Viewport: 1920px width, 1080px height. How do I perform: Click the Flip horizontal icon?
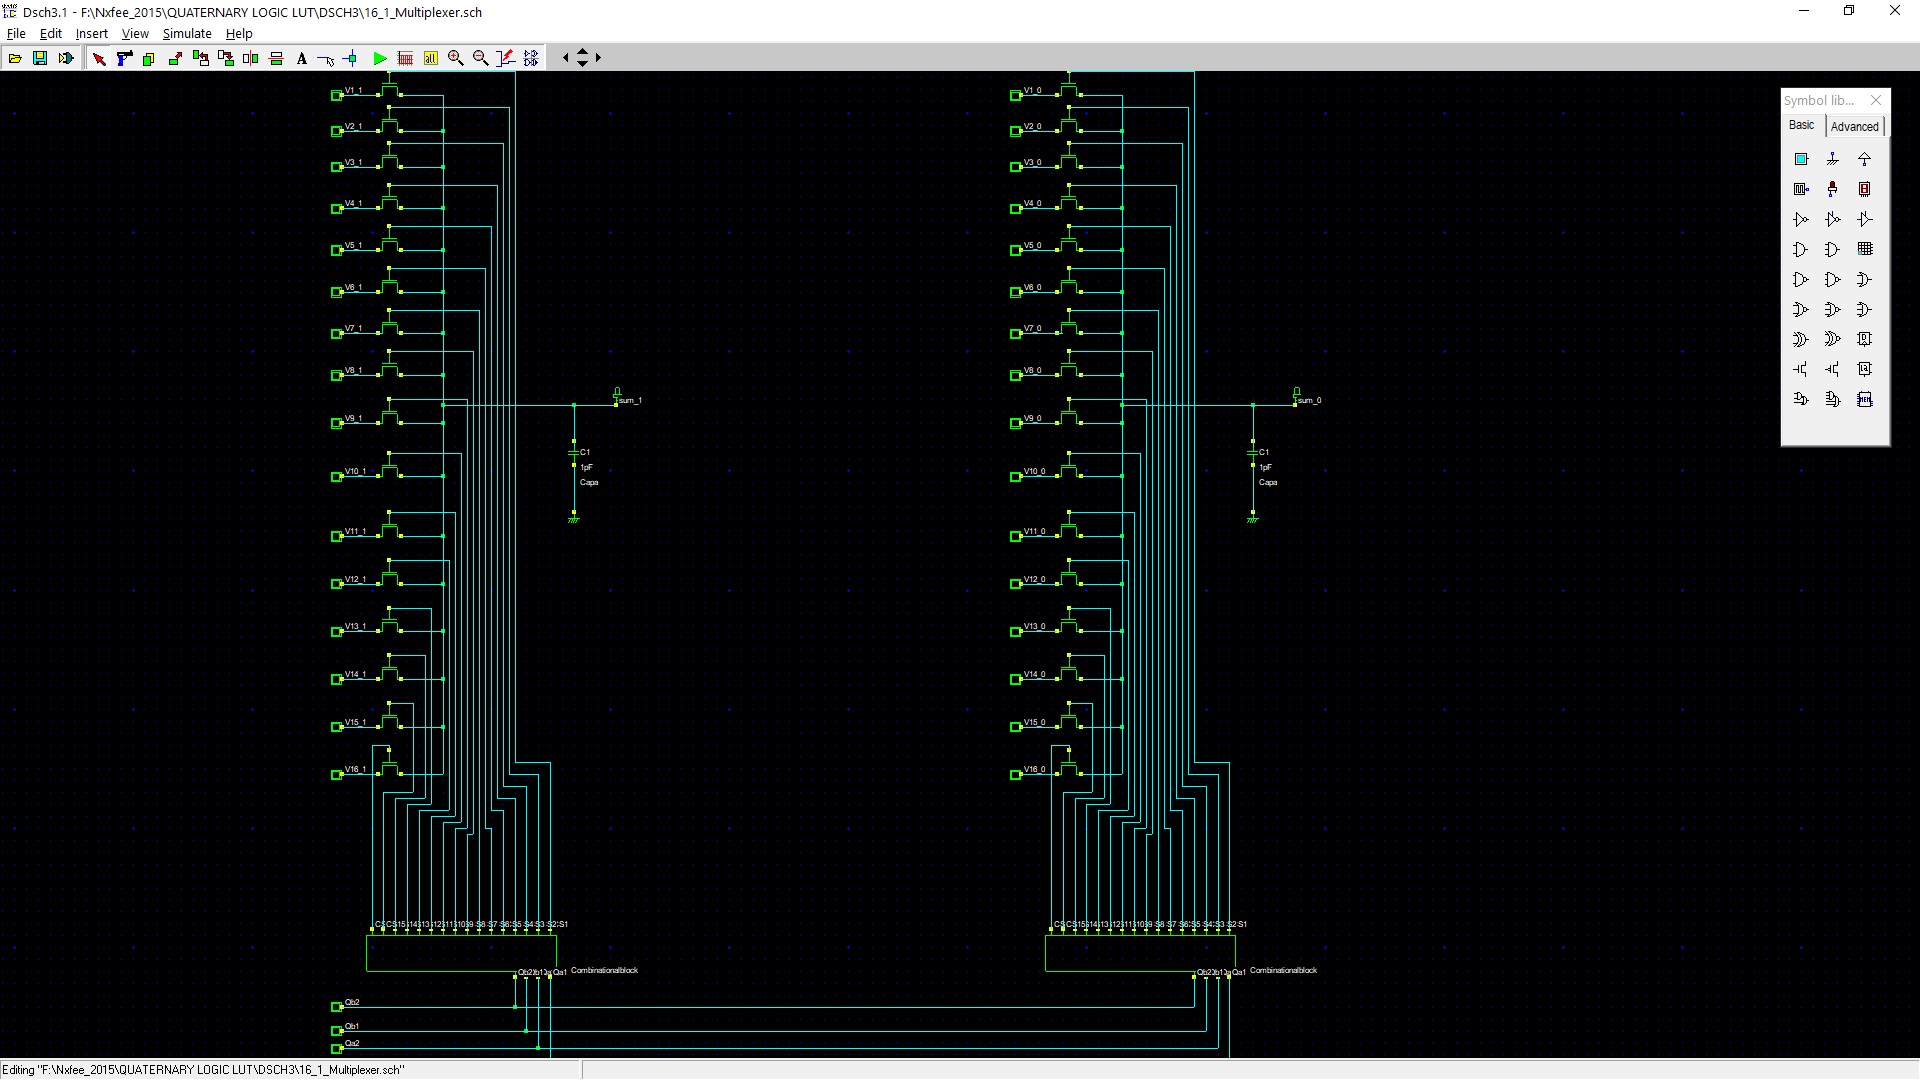tap(251, 58)
